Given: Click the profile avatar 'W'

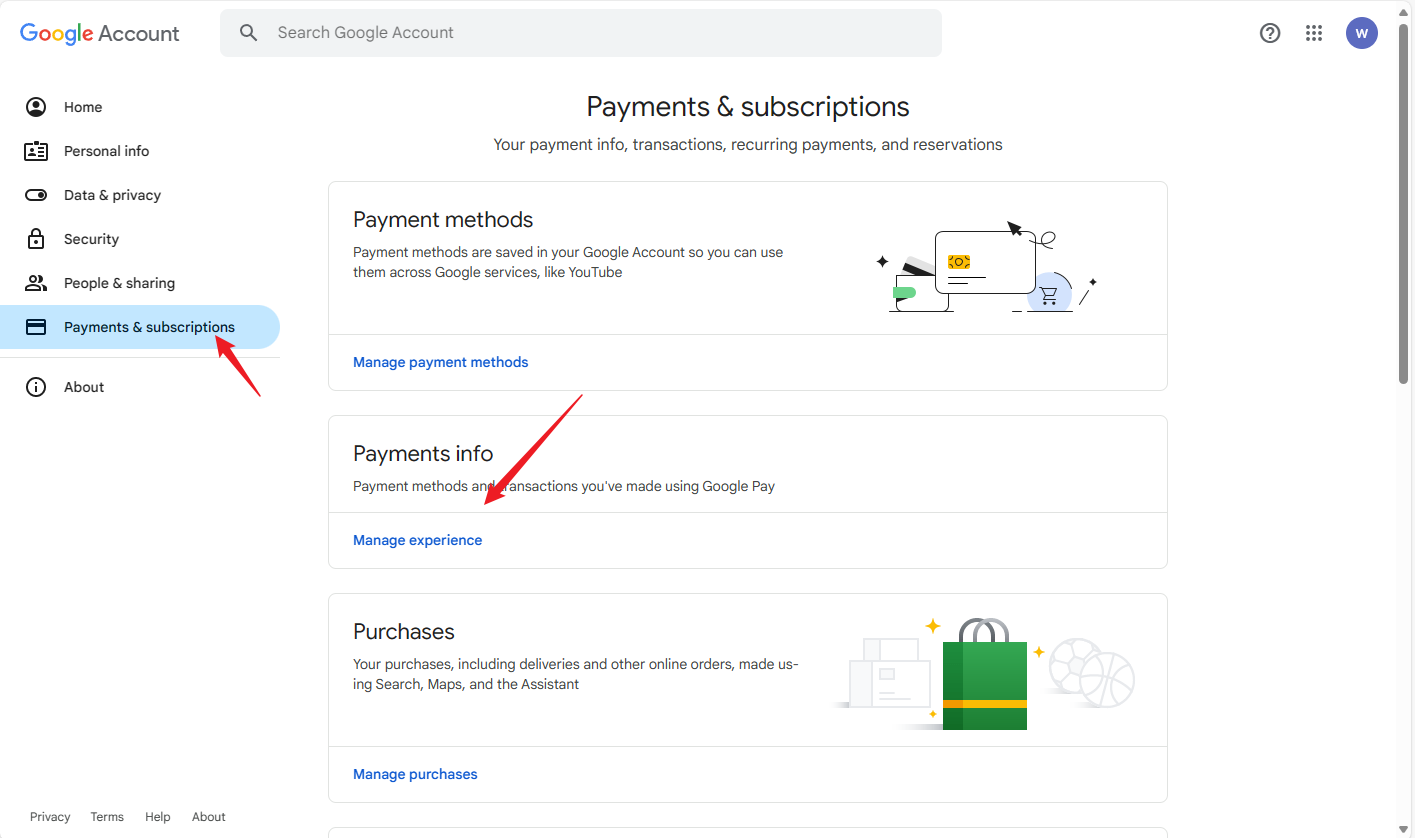Looking at the screenshot, I should (1361, 33).
